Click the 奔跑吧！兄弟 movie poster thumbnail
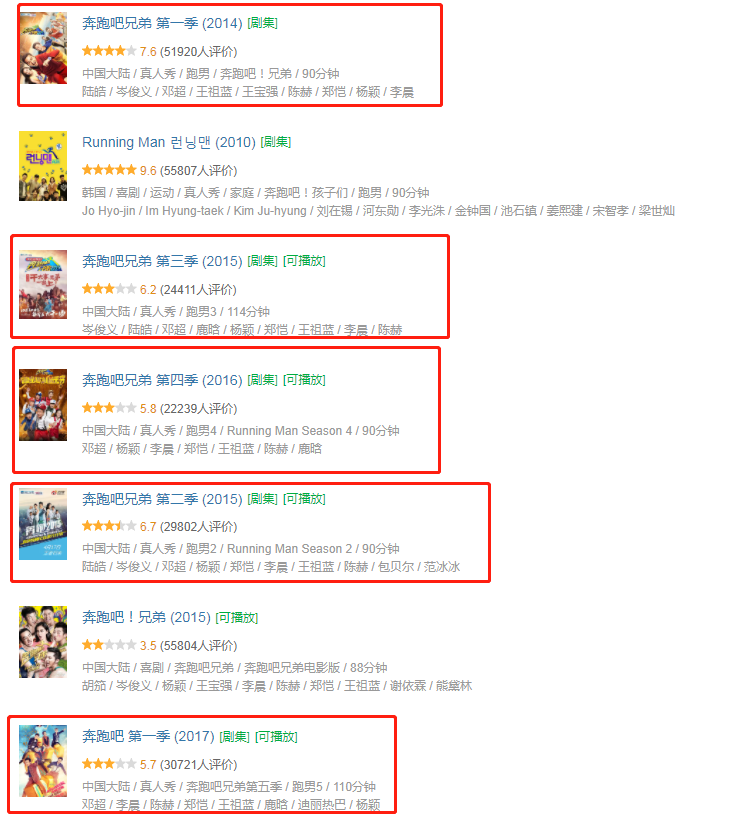The height and width of the screenshot is (815, 748). tap(43, 642)
